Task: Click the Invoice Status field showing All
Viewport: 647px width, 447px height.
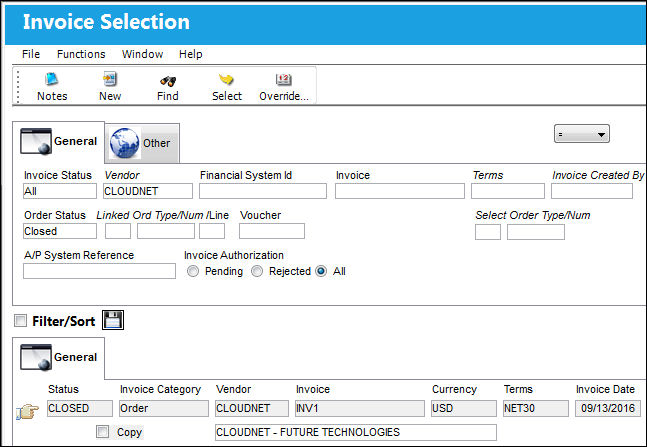Action: click(60, 191)
